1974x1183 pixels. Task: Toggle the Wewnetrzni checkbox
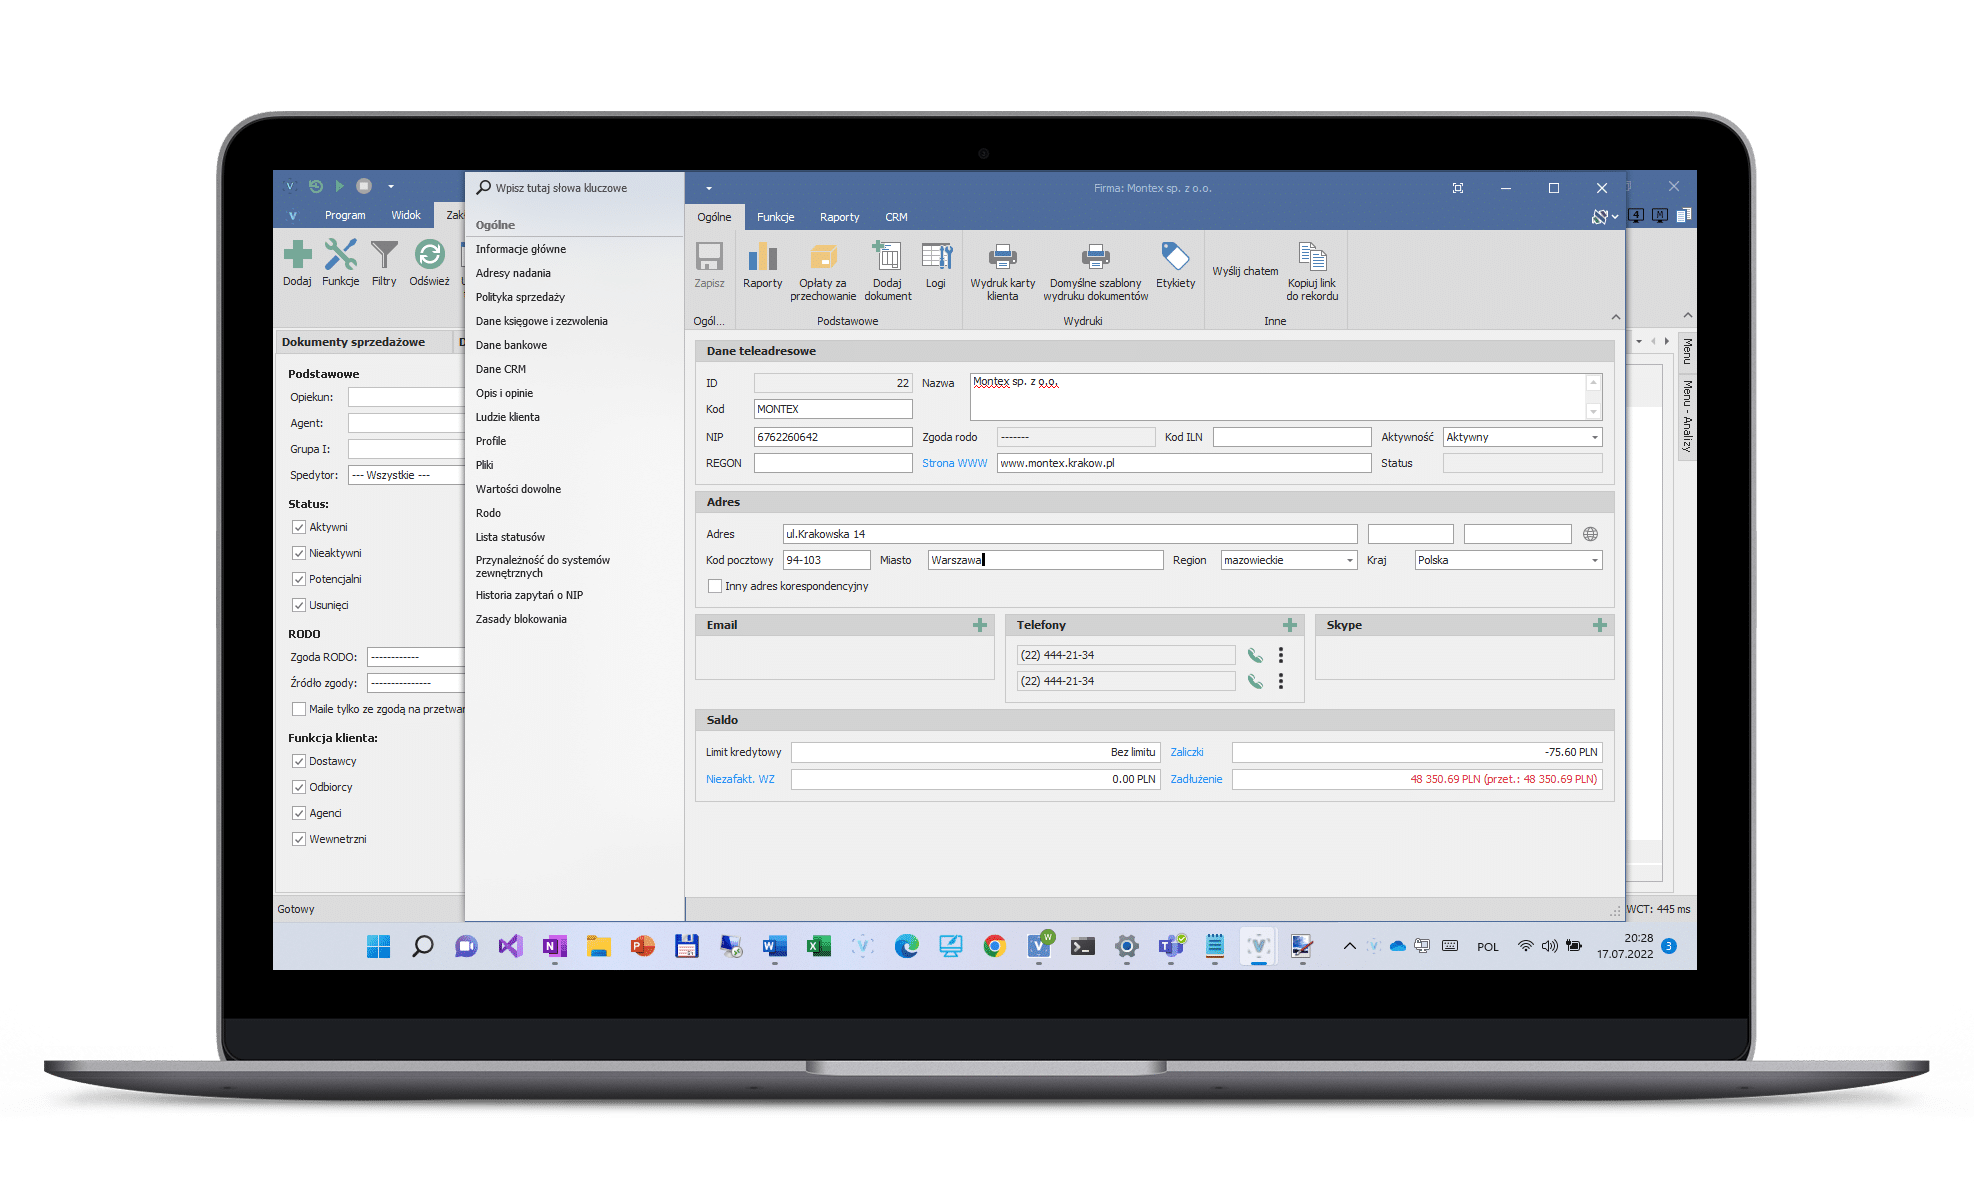[x=298, y=839]
